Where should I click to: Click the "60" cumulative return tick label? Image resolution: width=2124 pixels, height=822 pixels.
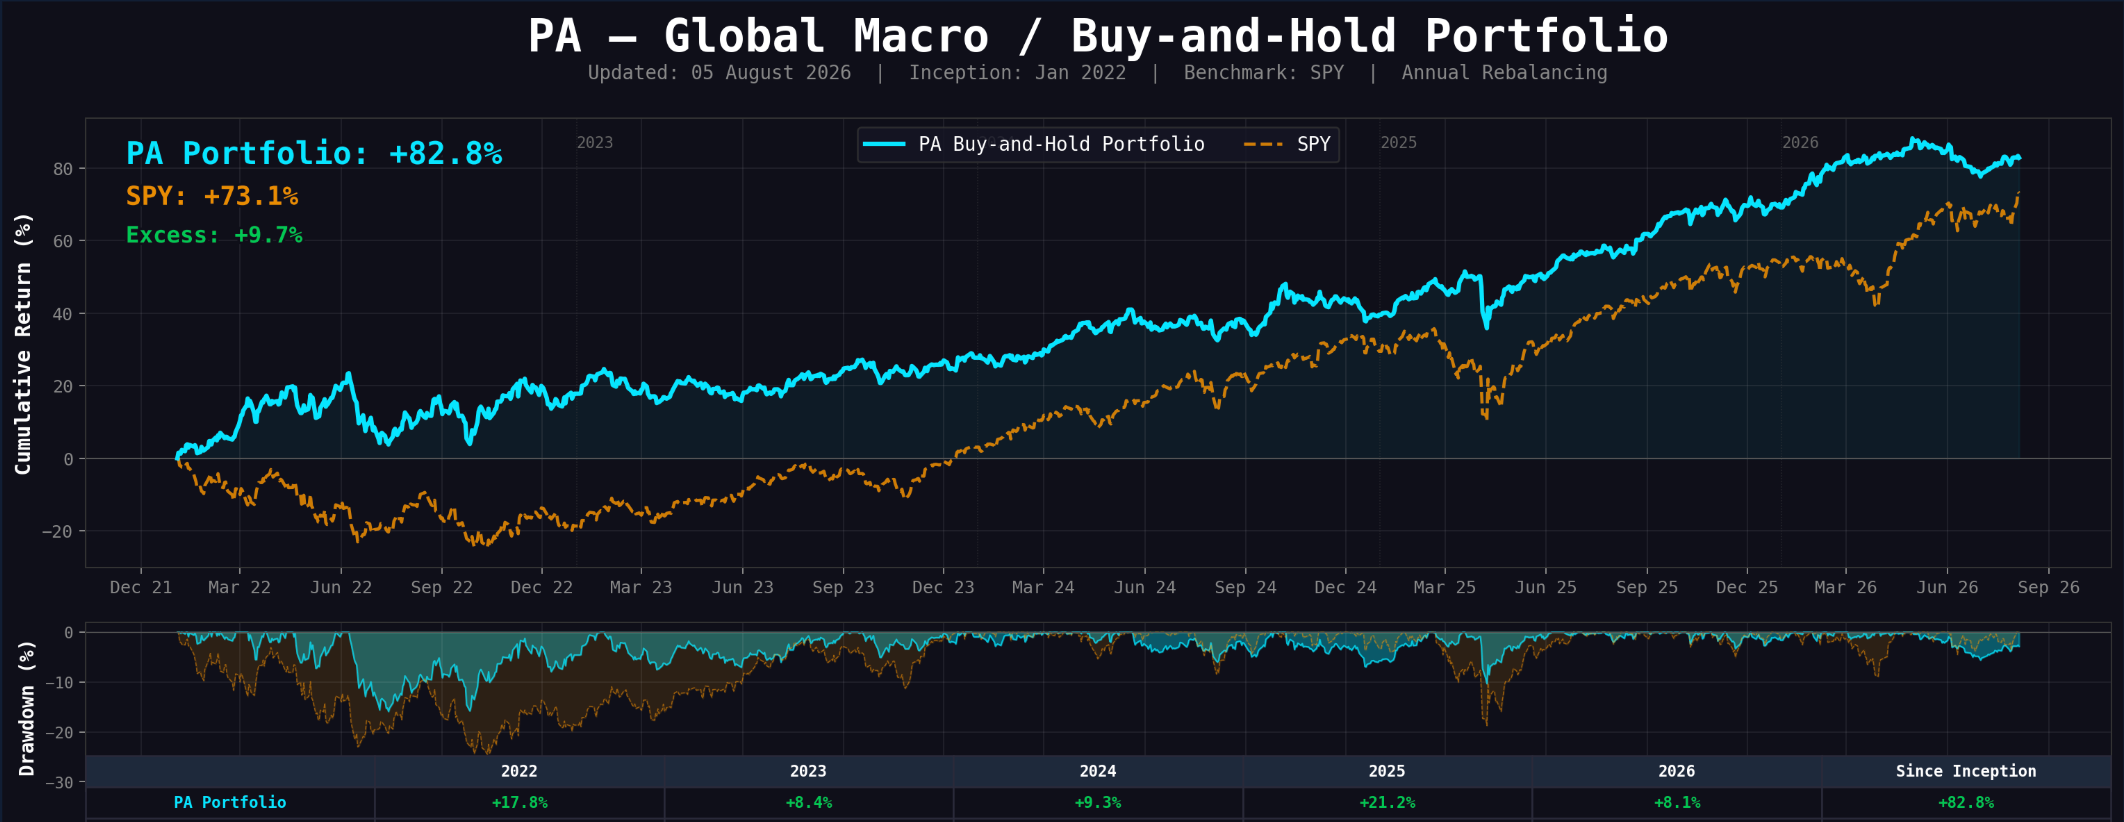(x=63, y=241)
